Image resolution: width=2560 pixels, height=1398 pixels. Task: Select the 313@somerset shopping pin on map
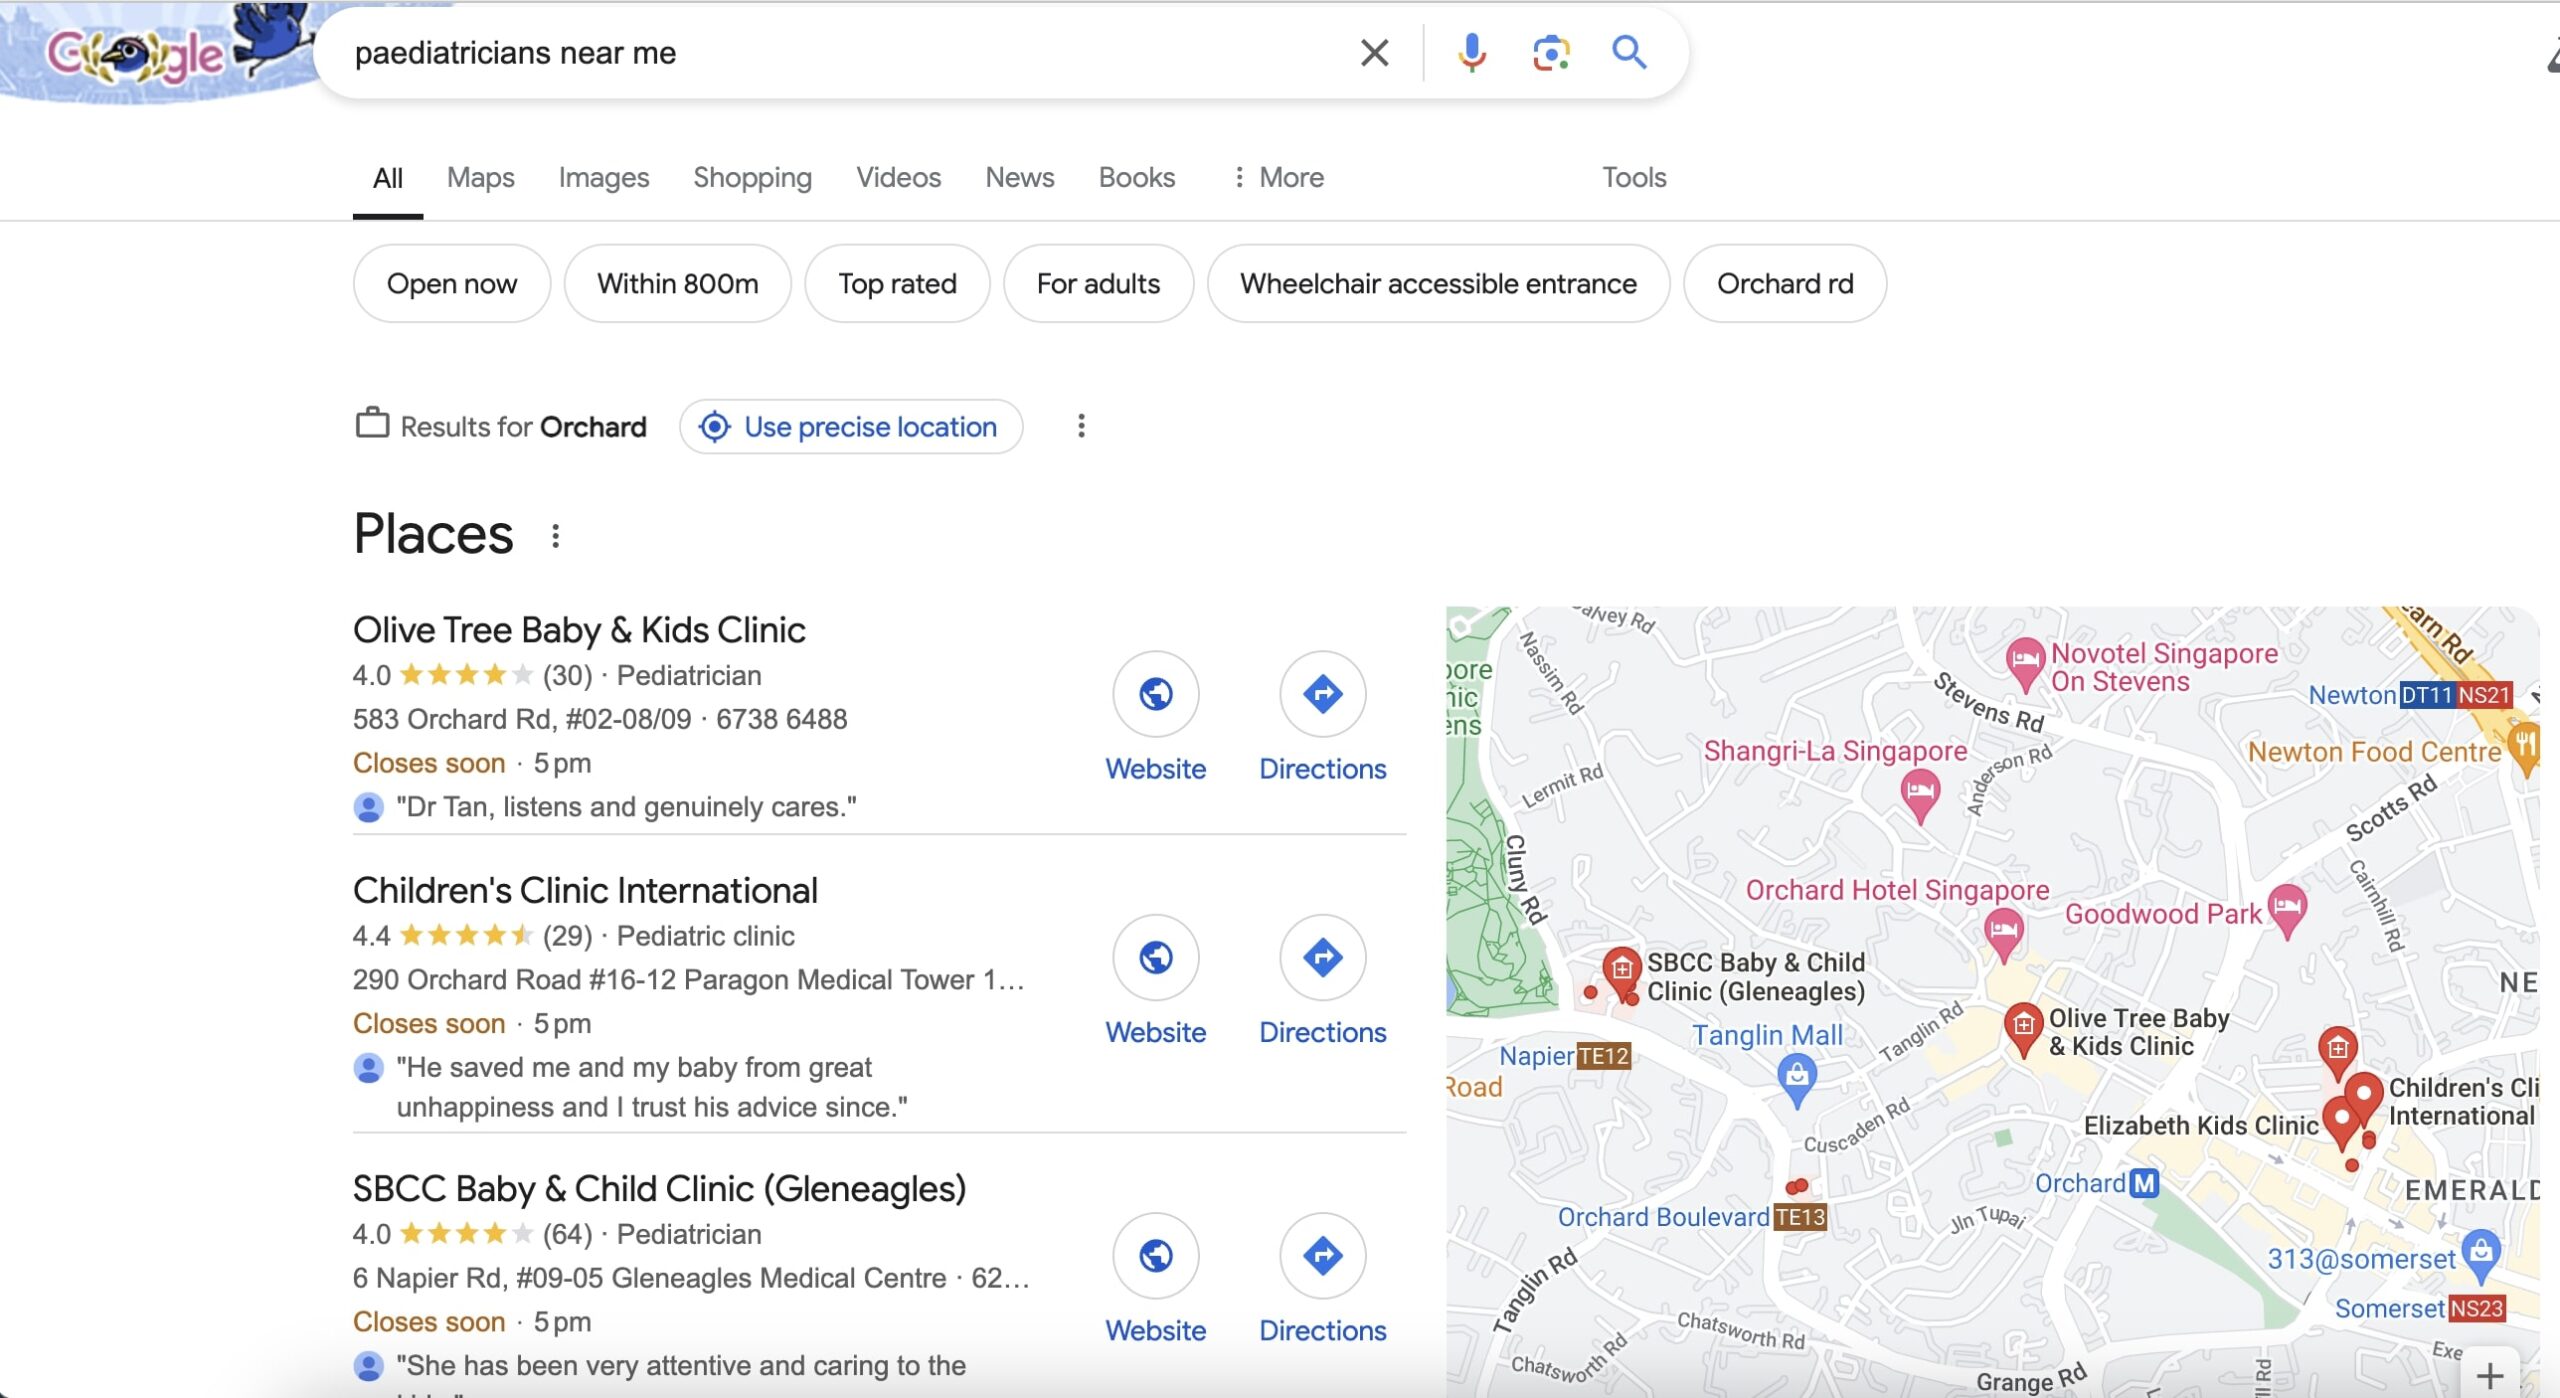click(2481, 1256)
